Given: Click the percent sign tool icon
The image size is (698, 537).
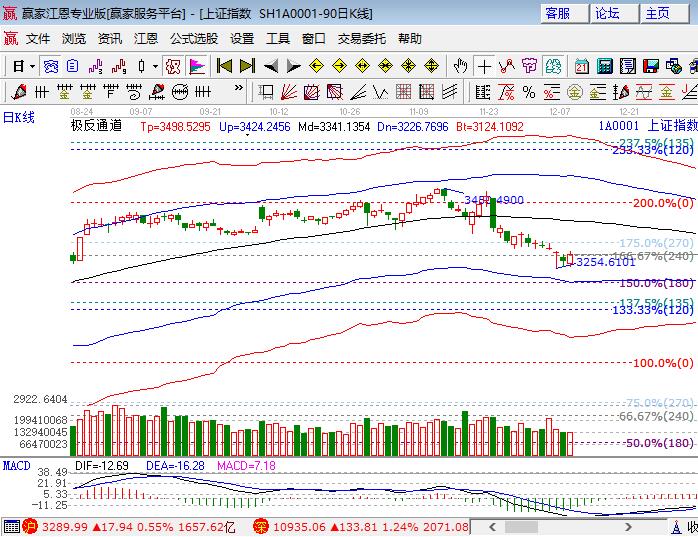Looking at the screenshot, I should point(529,92).
